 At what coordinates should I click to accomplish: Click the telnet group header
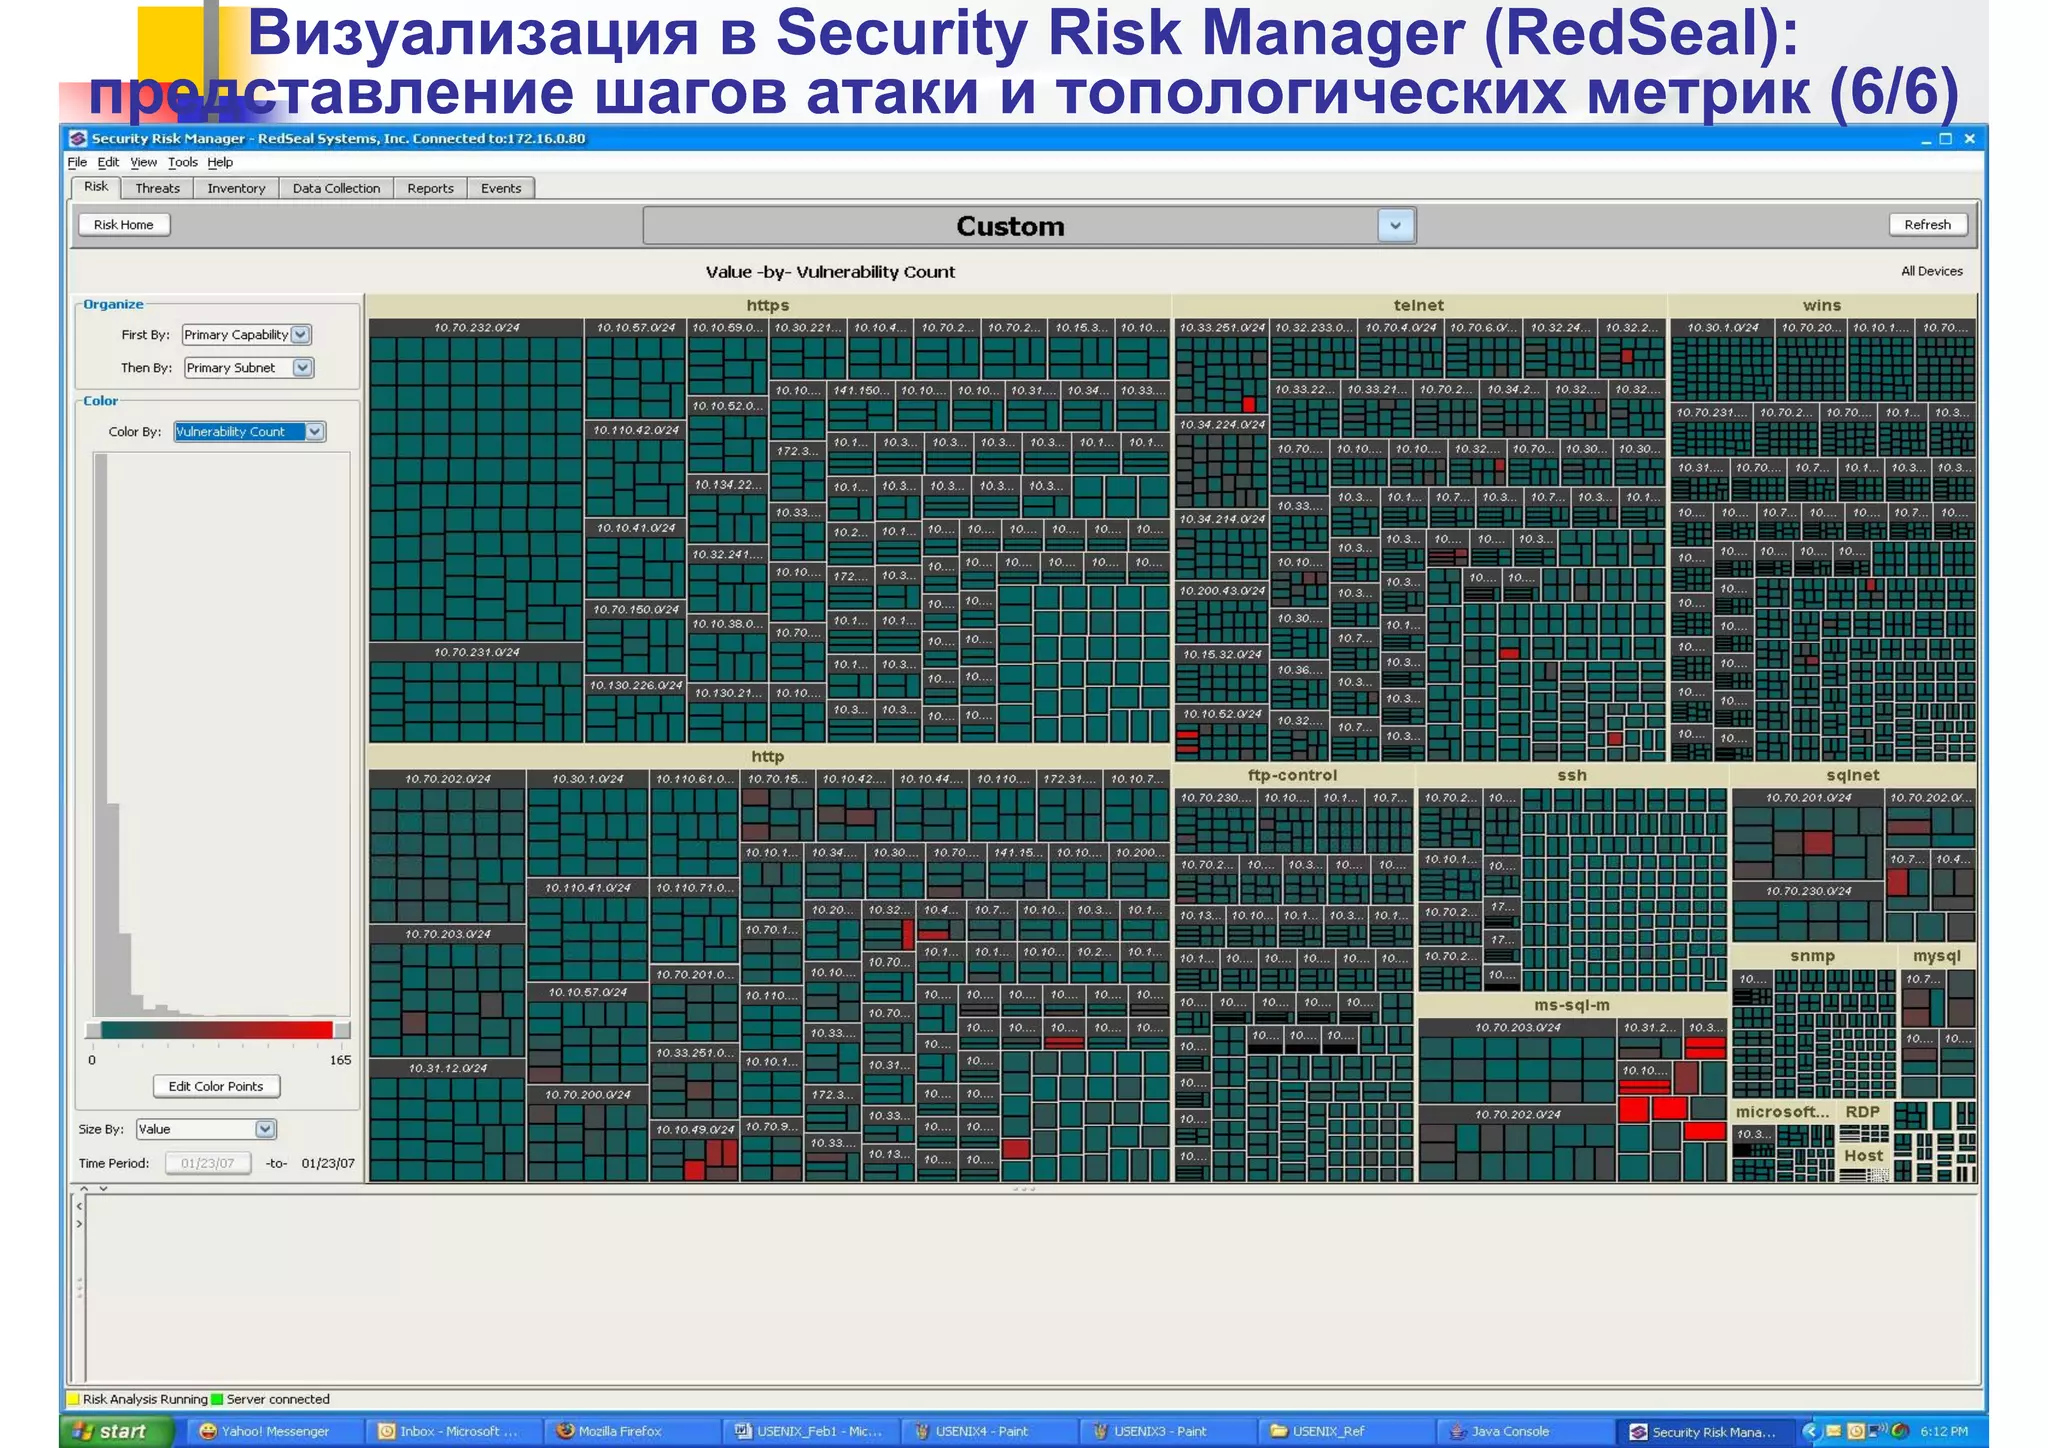[1419, 305]
